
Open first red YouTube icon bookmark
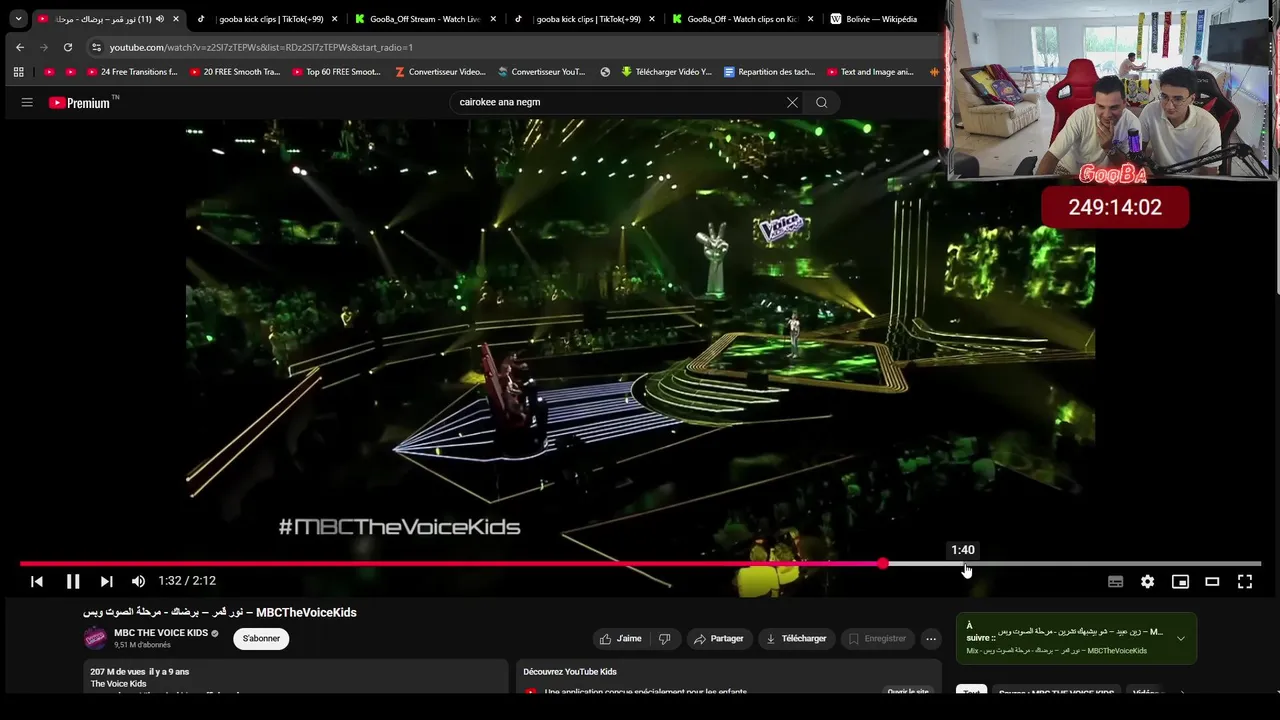(49, 72)
